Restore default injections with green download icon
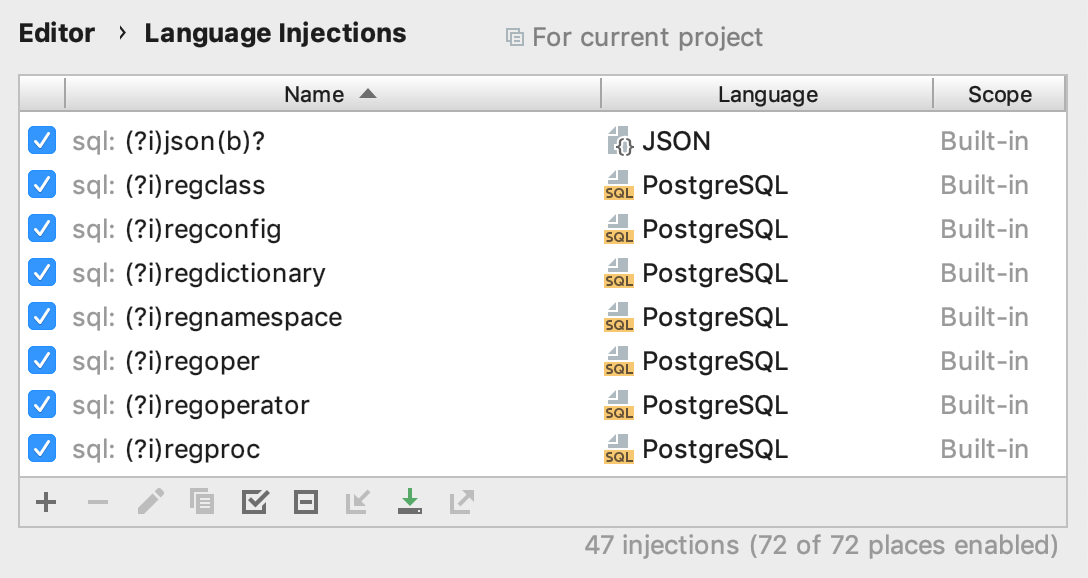 410,503
